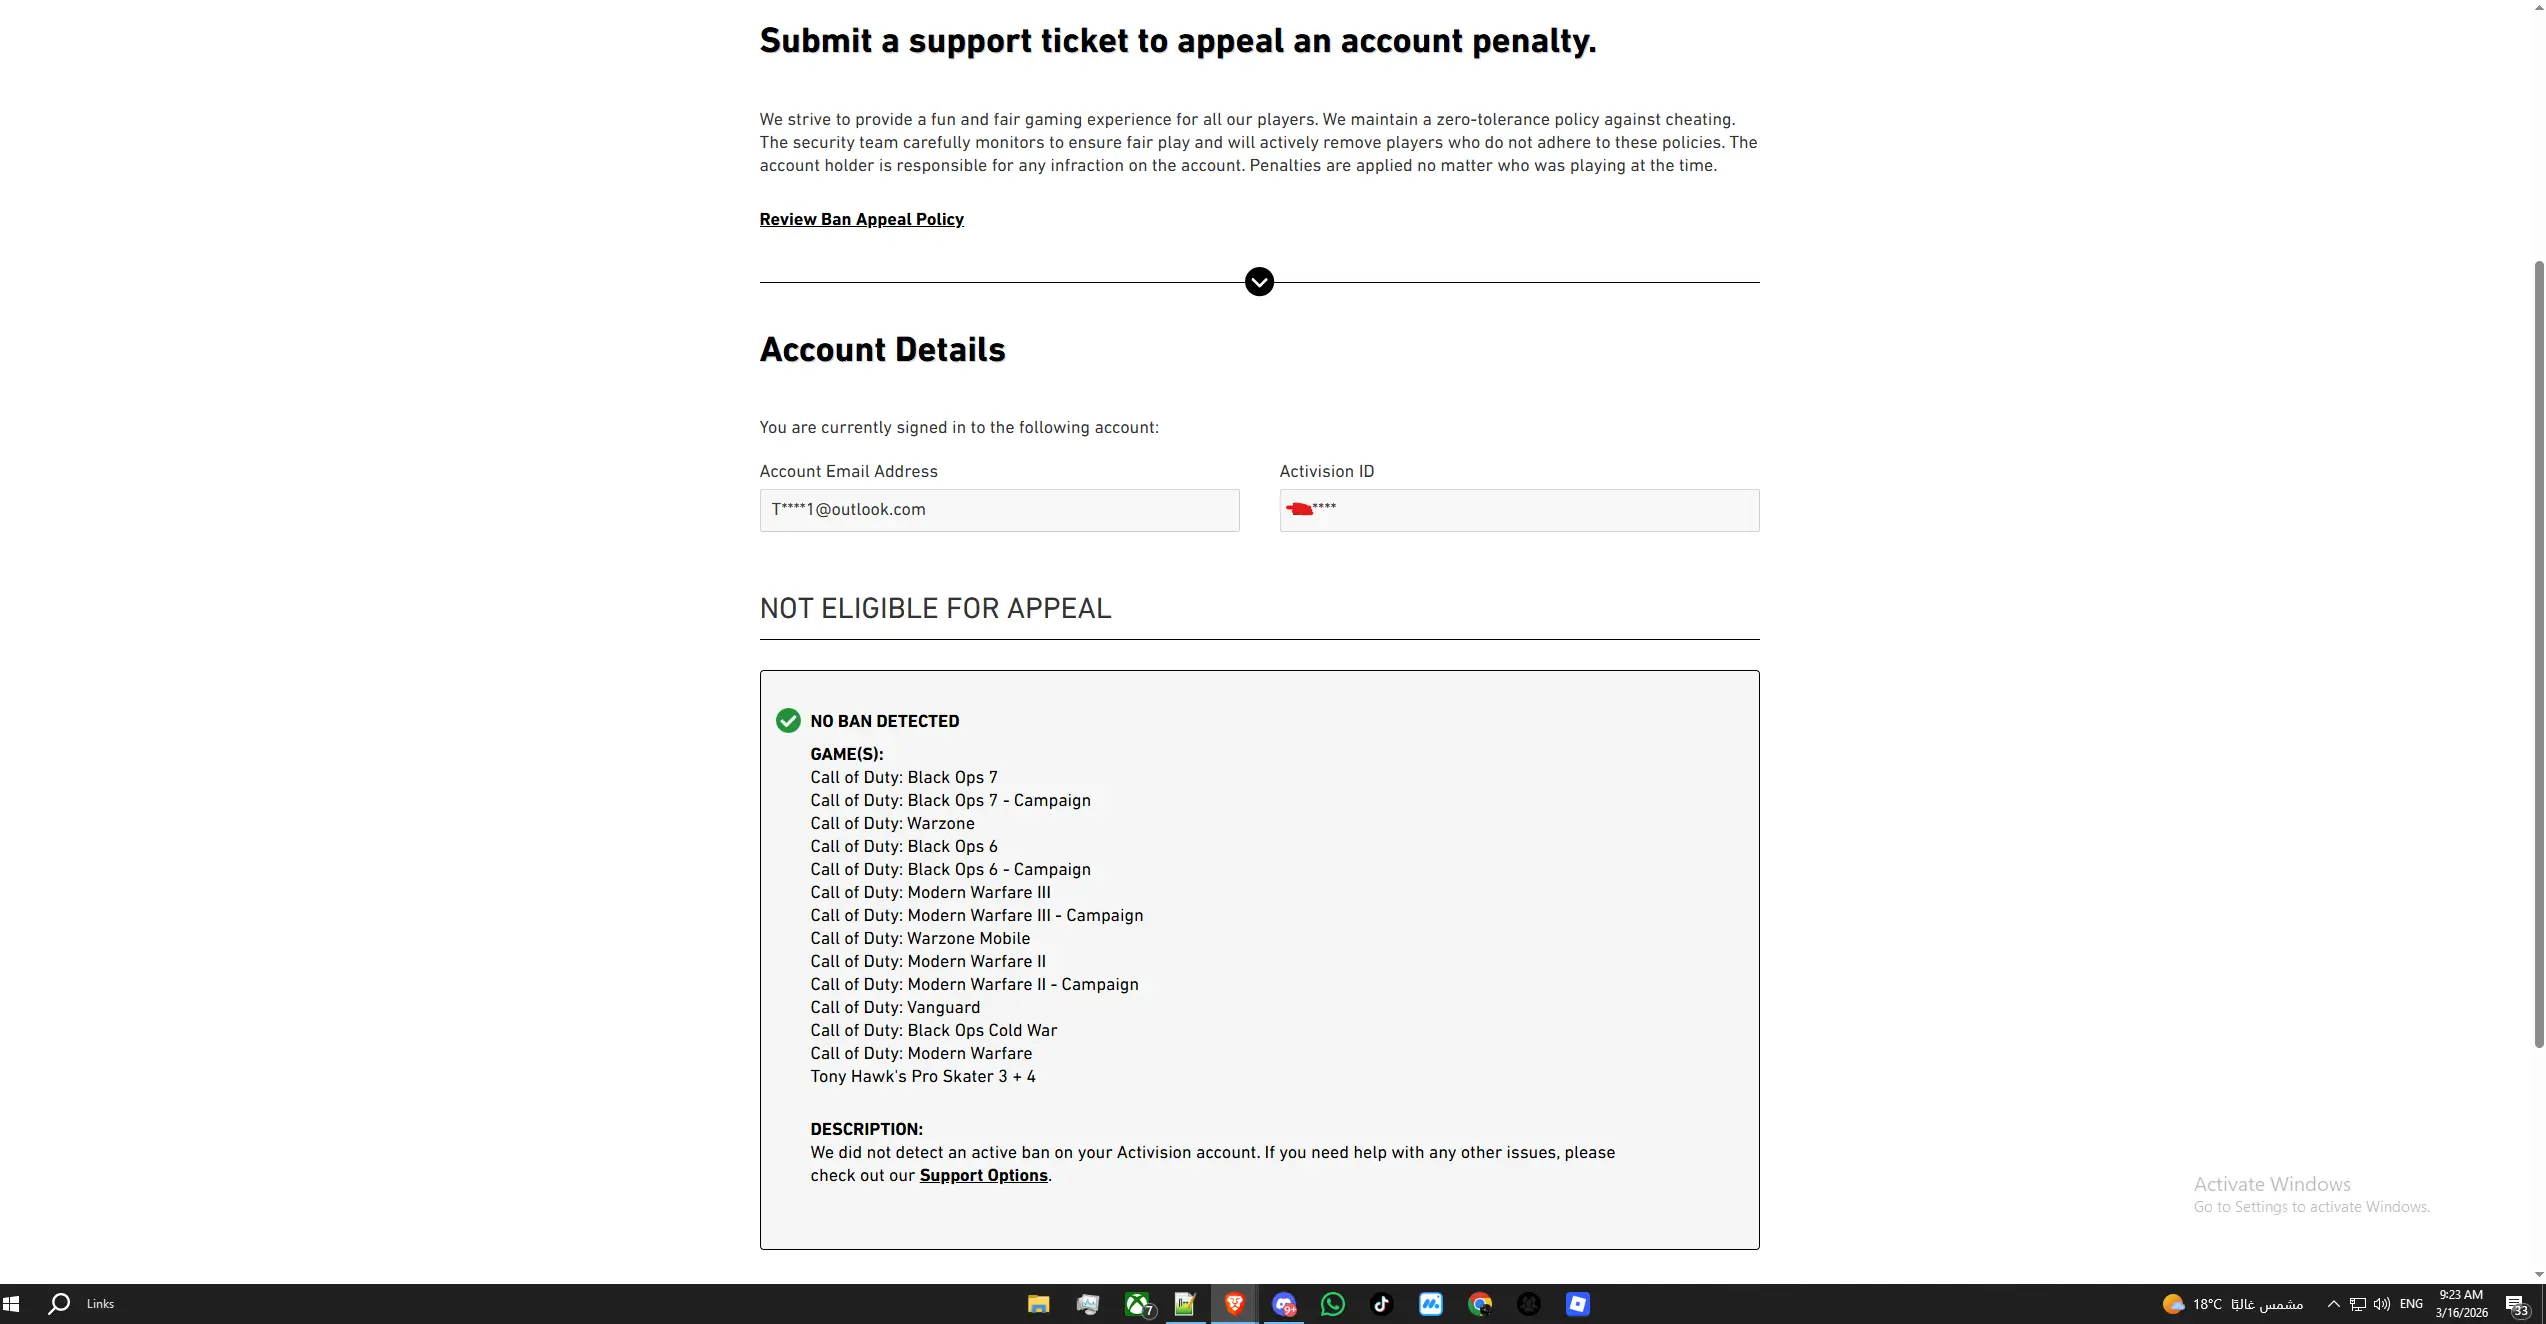This screenshot has height=1324, width=2546.
Task: Click the volume speaker tray icon
Action: pyautogui.click(x=2381, y=1304)
